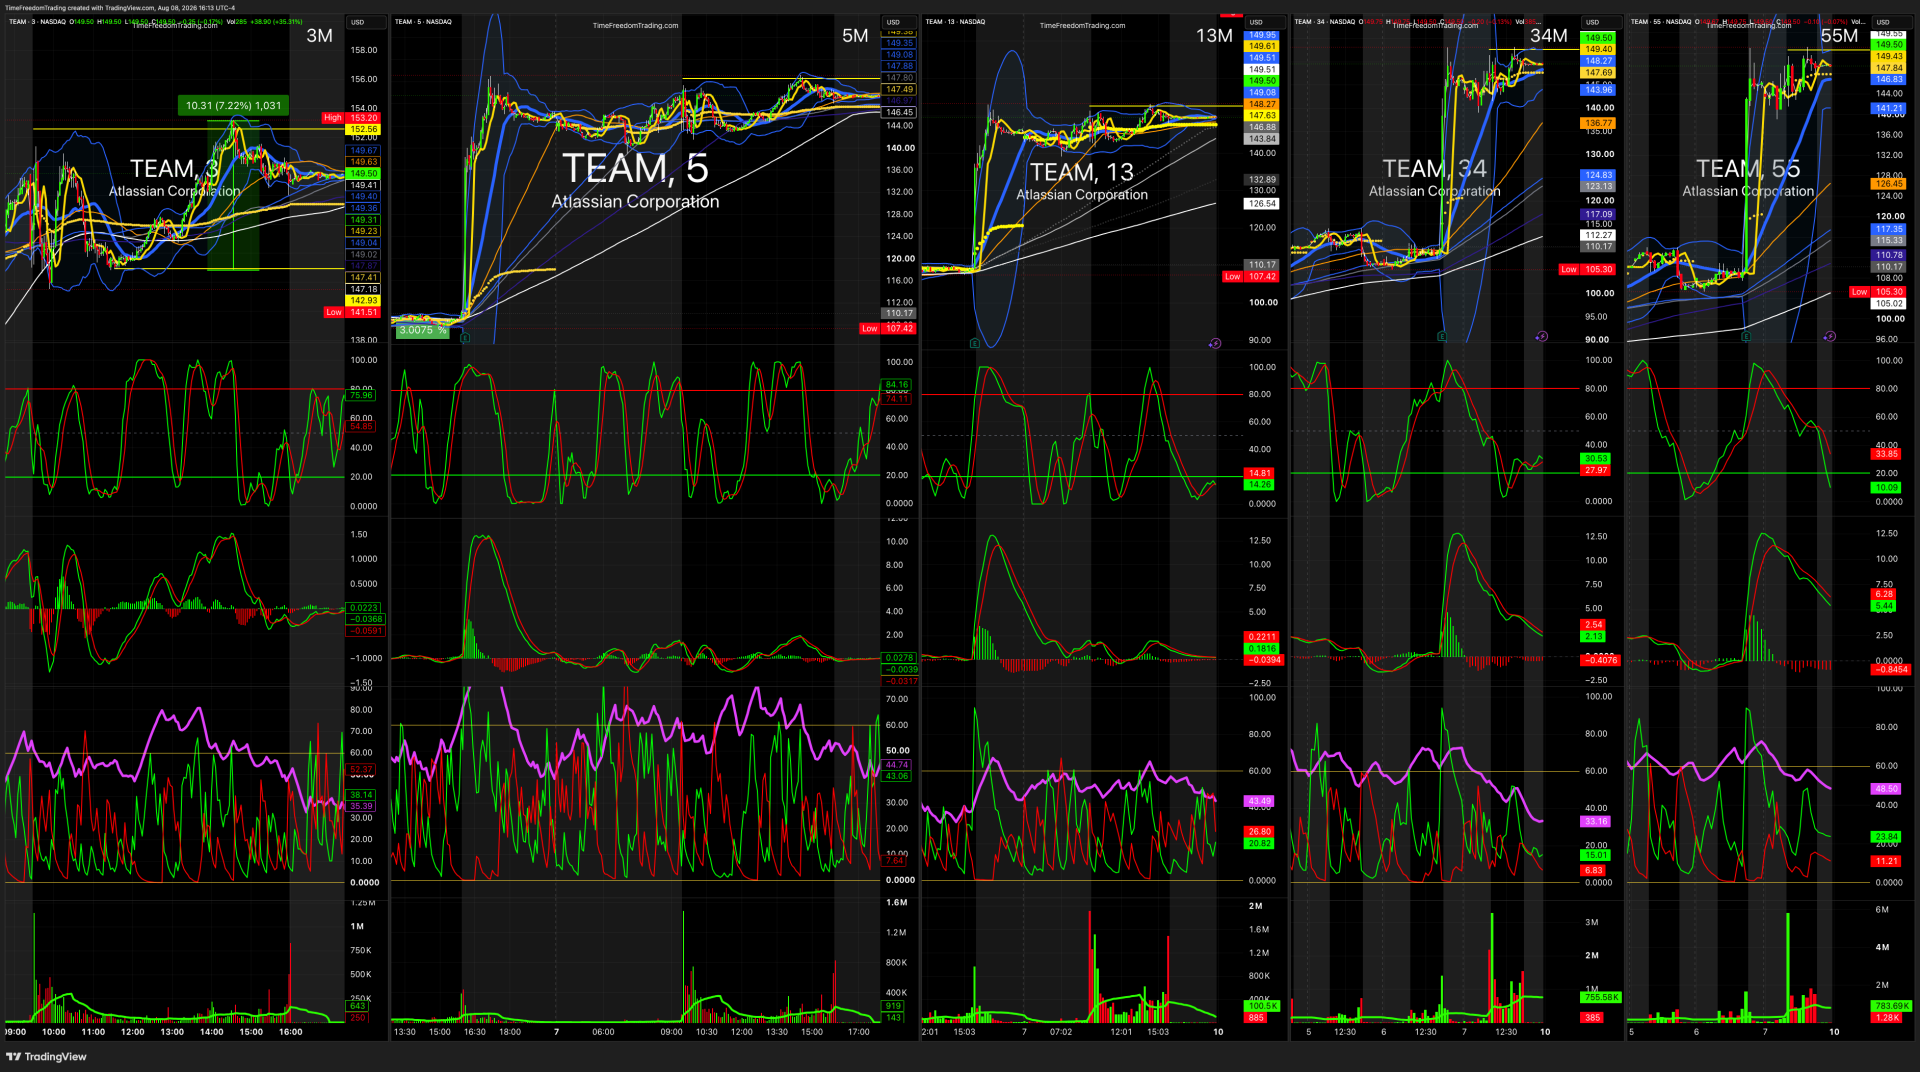Screen dimensions: 1920x1072
Task: Click the TEAM · 13 · NASDAQ symbol legend
Action: (955, 21)
